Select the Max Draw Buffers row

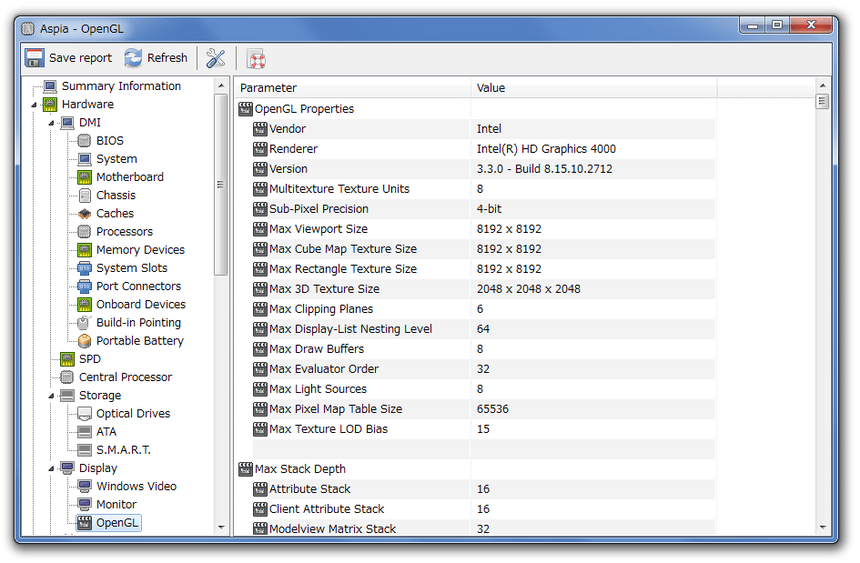(483, 350)
